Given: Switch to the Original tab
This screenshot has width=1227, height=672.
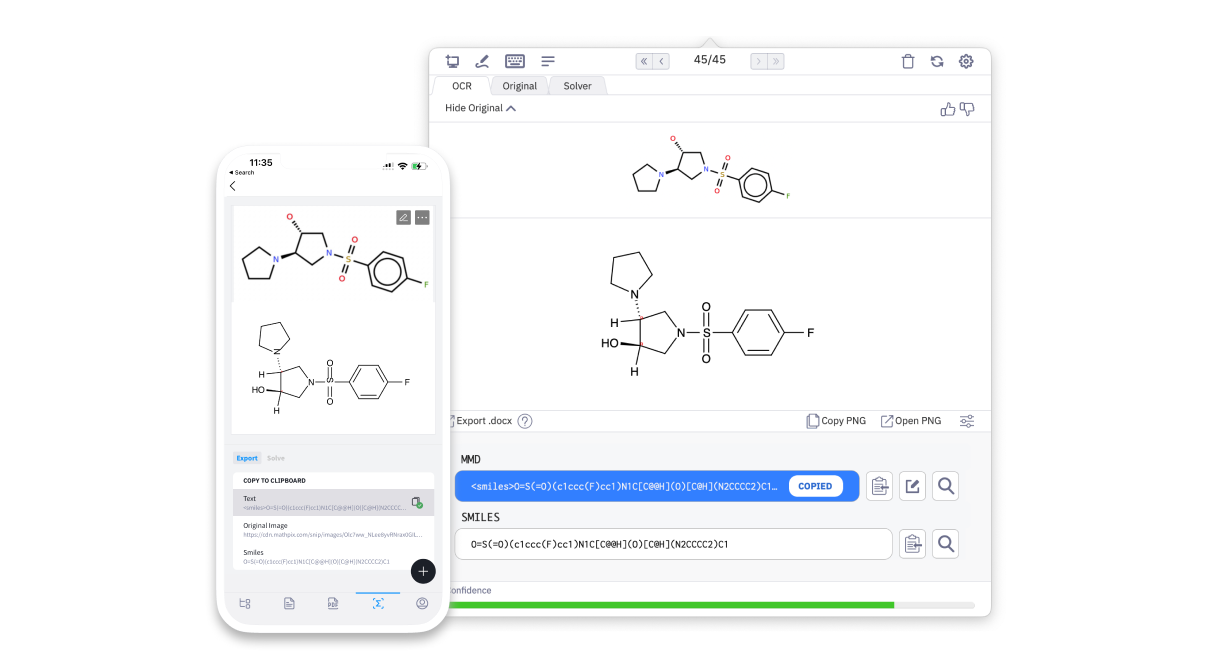Looking at the screenshot, I should click(519, 86).
